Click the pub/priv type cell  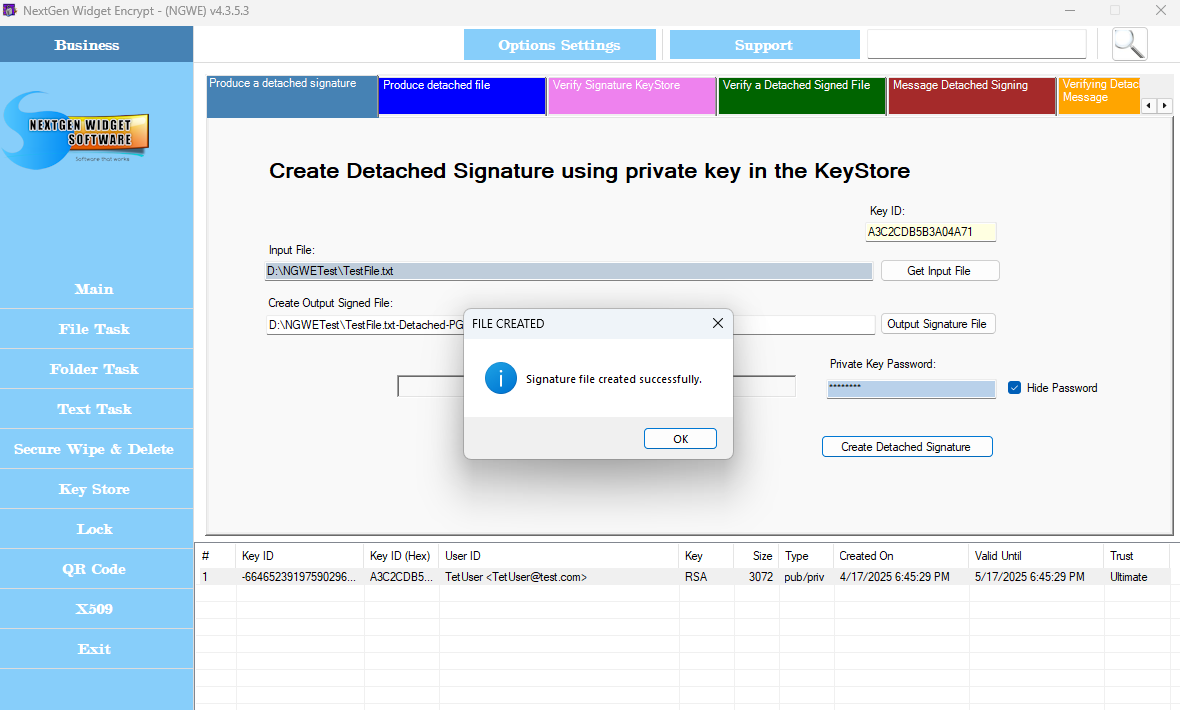806,577
